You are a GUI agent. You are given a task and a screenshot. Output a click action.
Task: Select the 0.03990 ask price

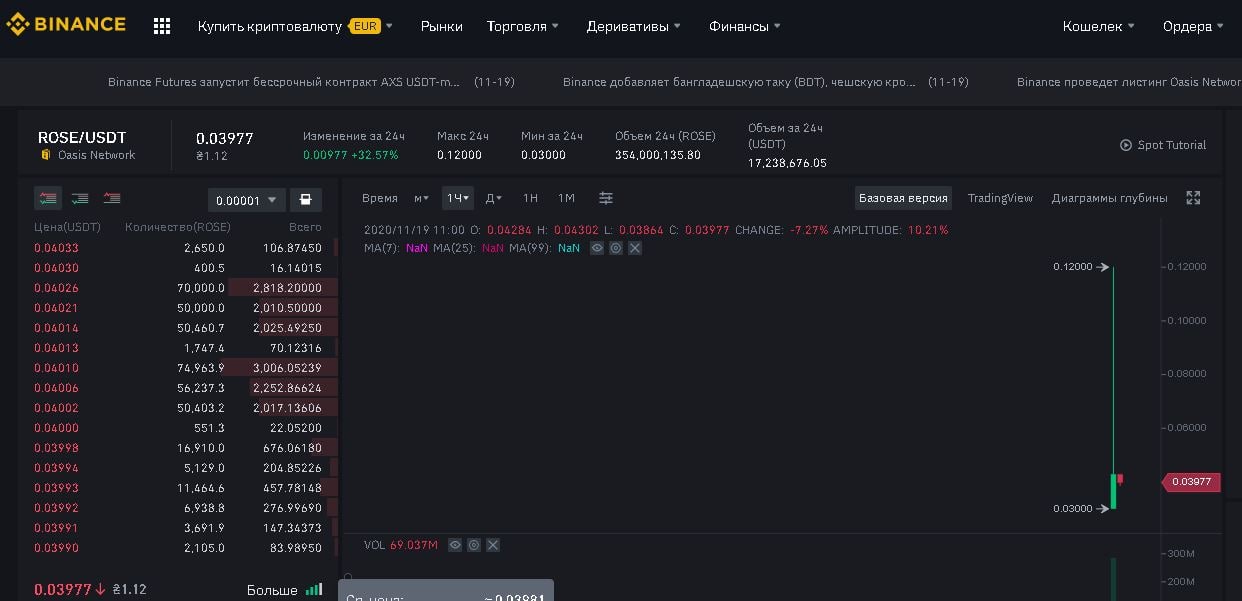tap(56, 548)
